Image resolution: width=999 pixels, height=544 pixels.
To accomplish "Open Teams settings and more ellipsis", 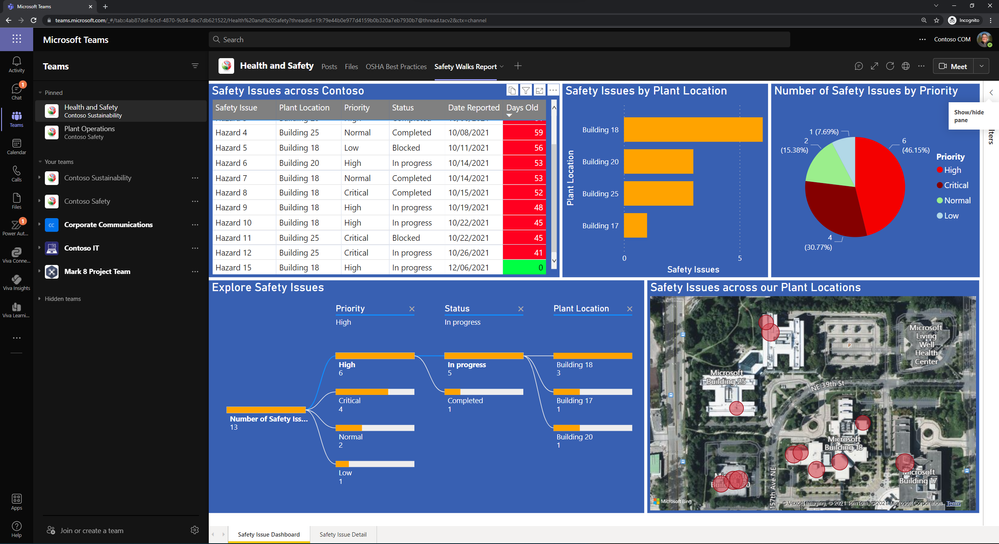I will pyautogui.click(x=922, y=39).
